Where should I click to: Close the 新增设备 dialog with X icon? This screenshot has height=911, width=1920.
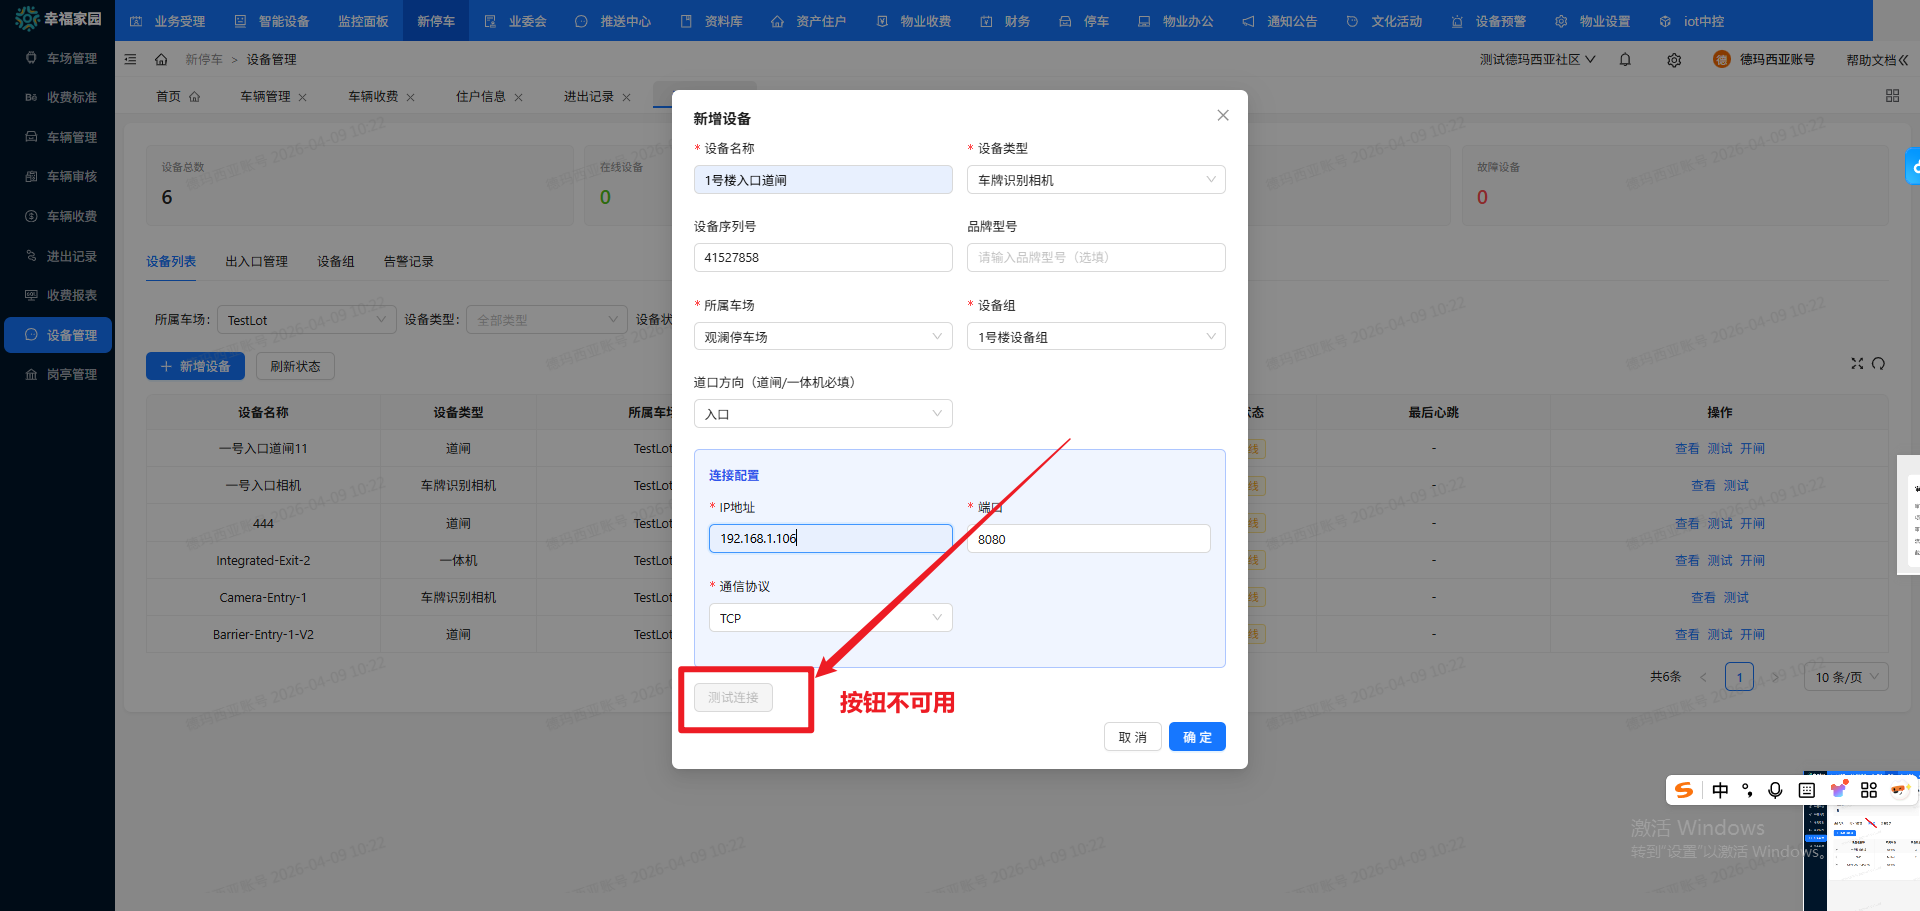point(1222,116)
